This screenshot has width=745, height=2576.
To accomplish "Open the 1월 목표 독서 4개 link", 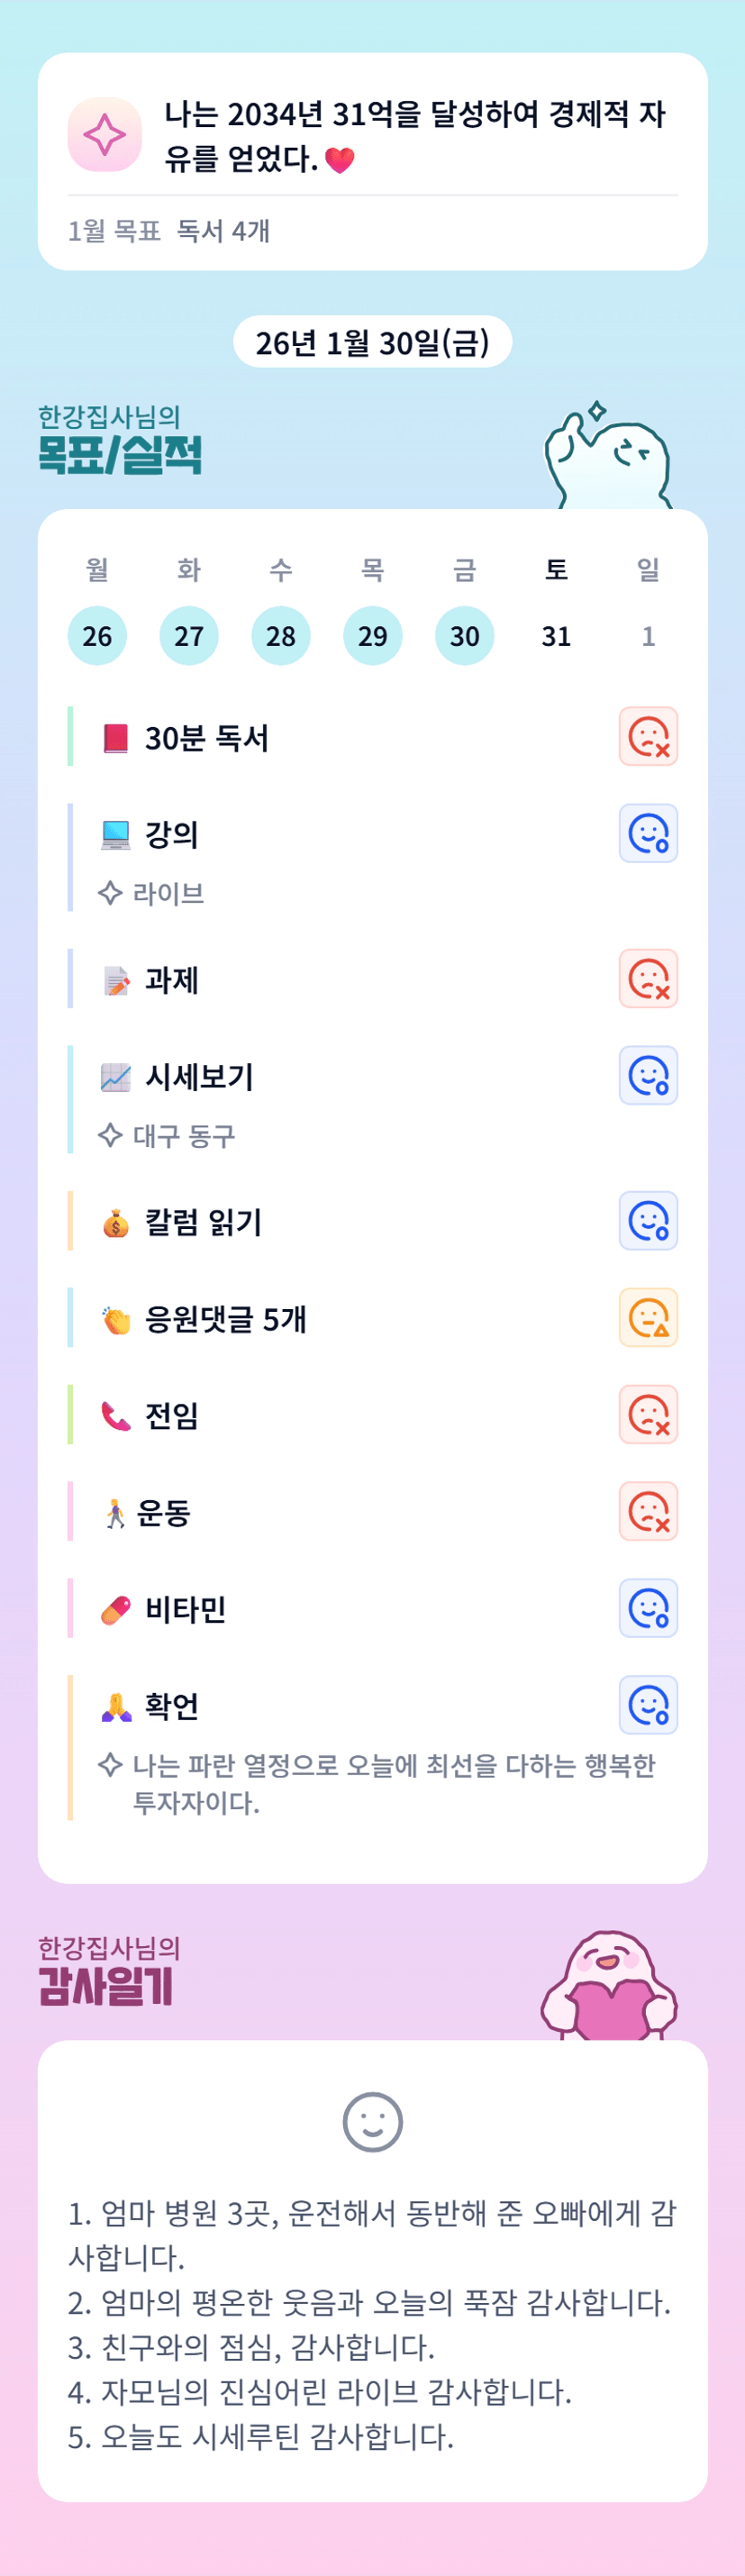I will pyautogui.click(x=168, y=232).
